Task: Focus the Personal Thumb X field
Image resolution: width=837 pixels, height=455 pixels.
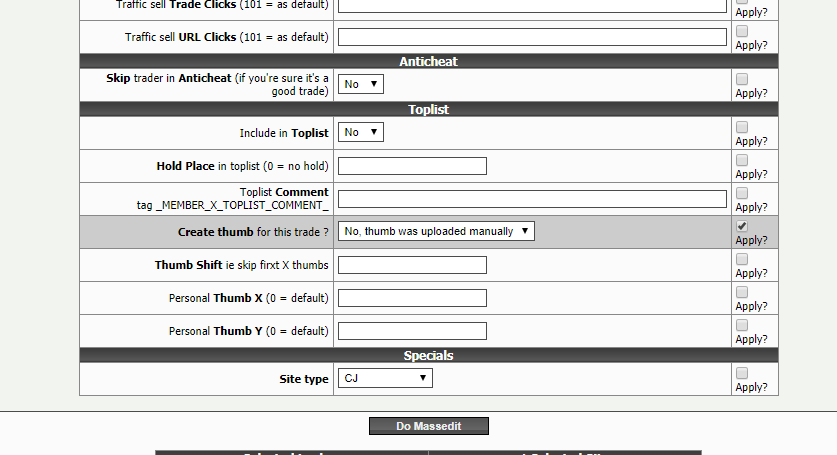Action: pos(412,298)
